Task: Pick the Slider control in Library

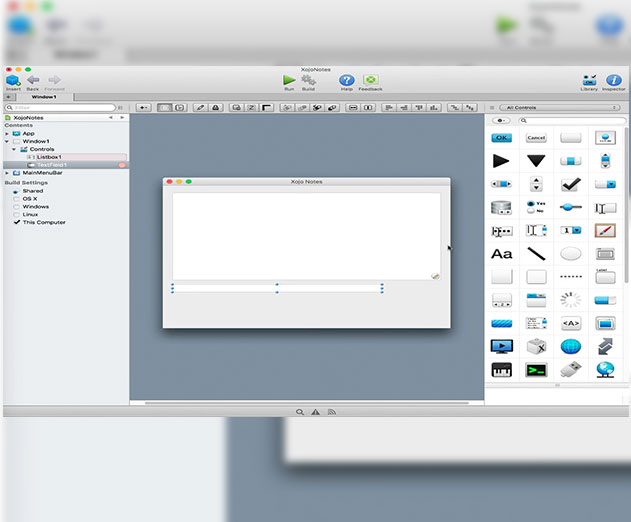Action: point(571,207)
